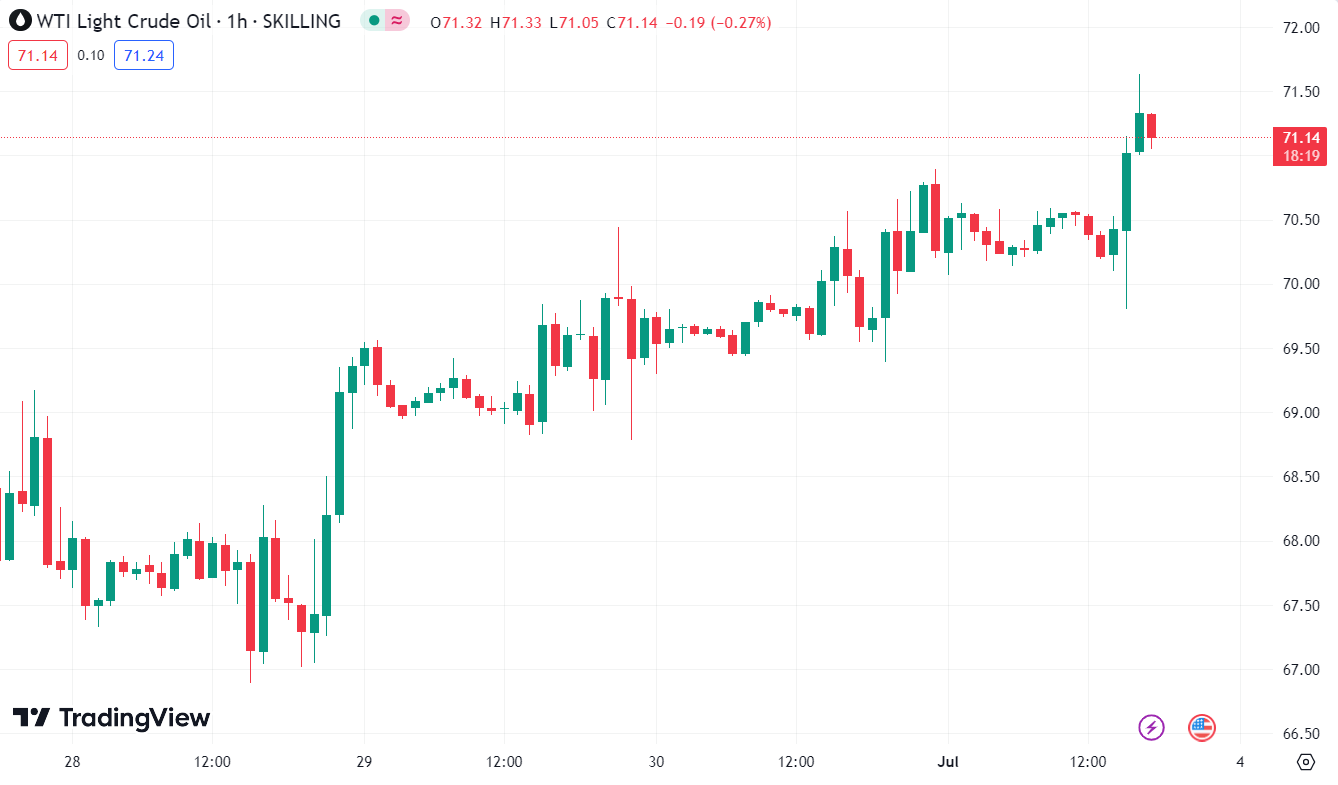Click the TradingView logo
1338x785 pixels.
[111, 717]
